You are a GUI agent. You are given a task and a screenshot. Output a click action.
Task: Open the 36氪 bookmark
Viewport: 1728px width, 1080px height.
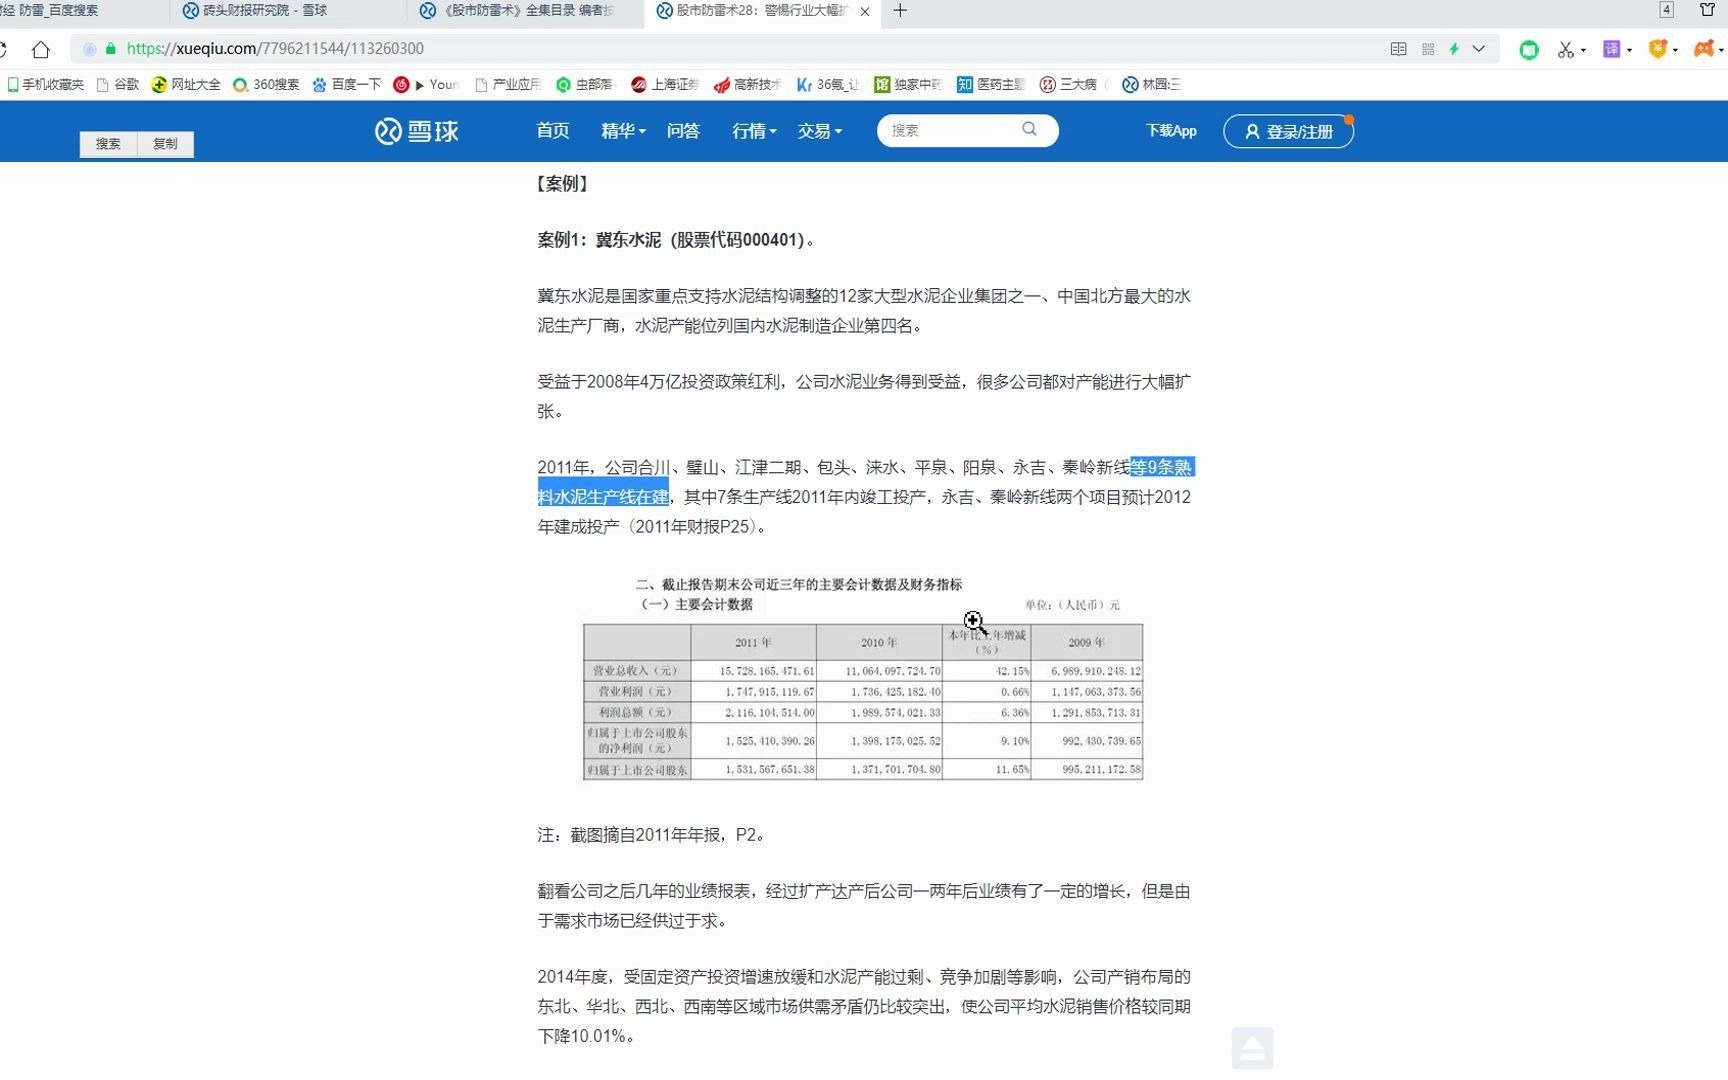(828, 85)
